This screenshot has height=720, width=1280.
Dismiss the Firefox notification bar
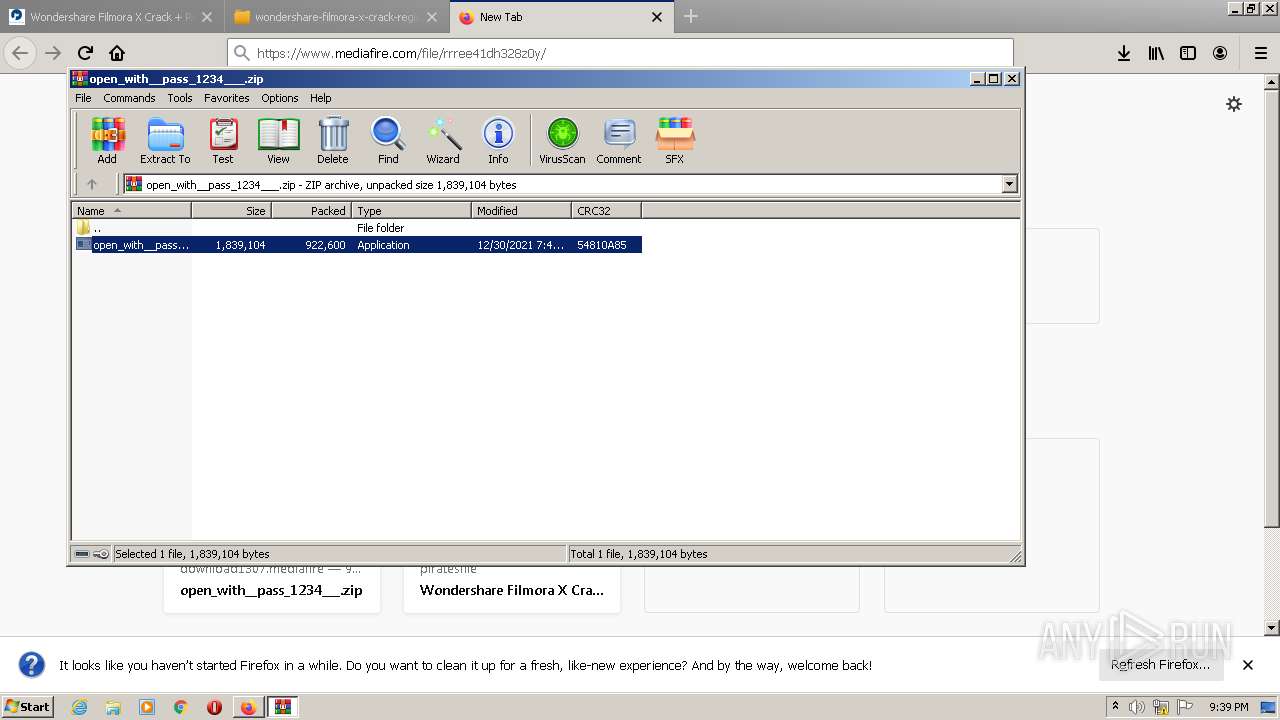pyautogui.click(x=1248, y=665)
